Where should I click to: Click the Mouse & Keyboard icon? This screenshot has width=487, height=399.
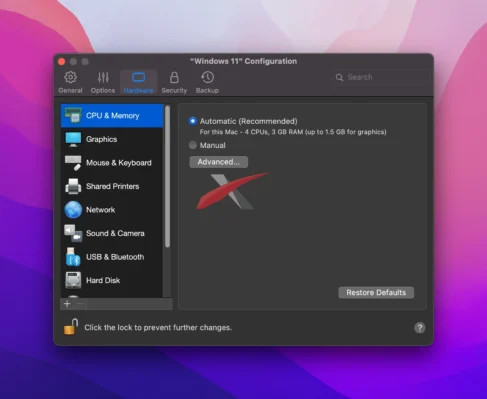click(73, 163)
